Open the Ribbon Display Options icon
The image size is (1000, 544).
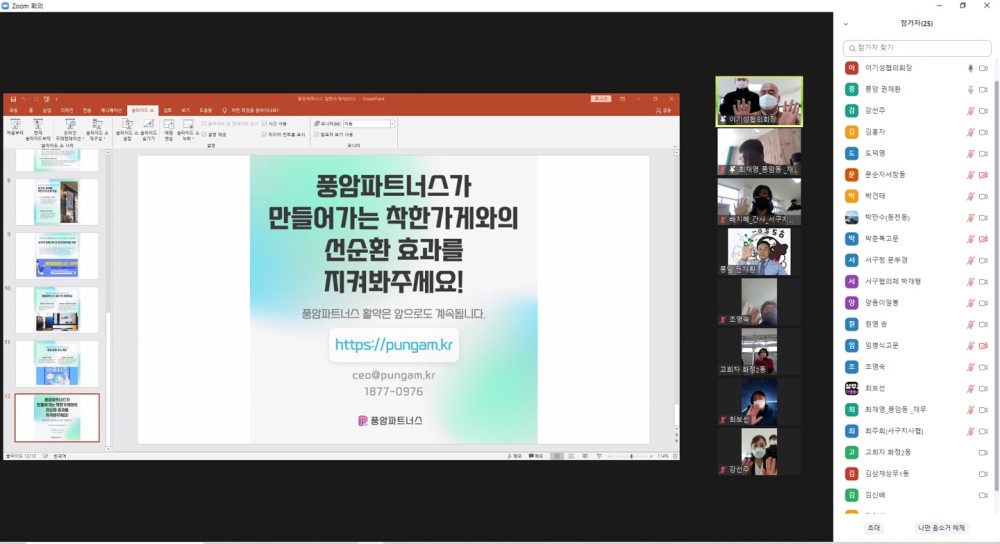point(622,99)
